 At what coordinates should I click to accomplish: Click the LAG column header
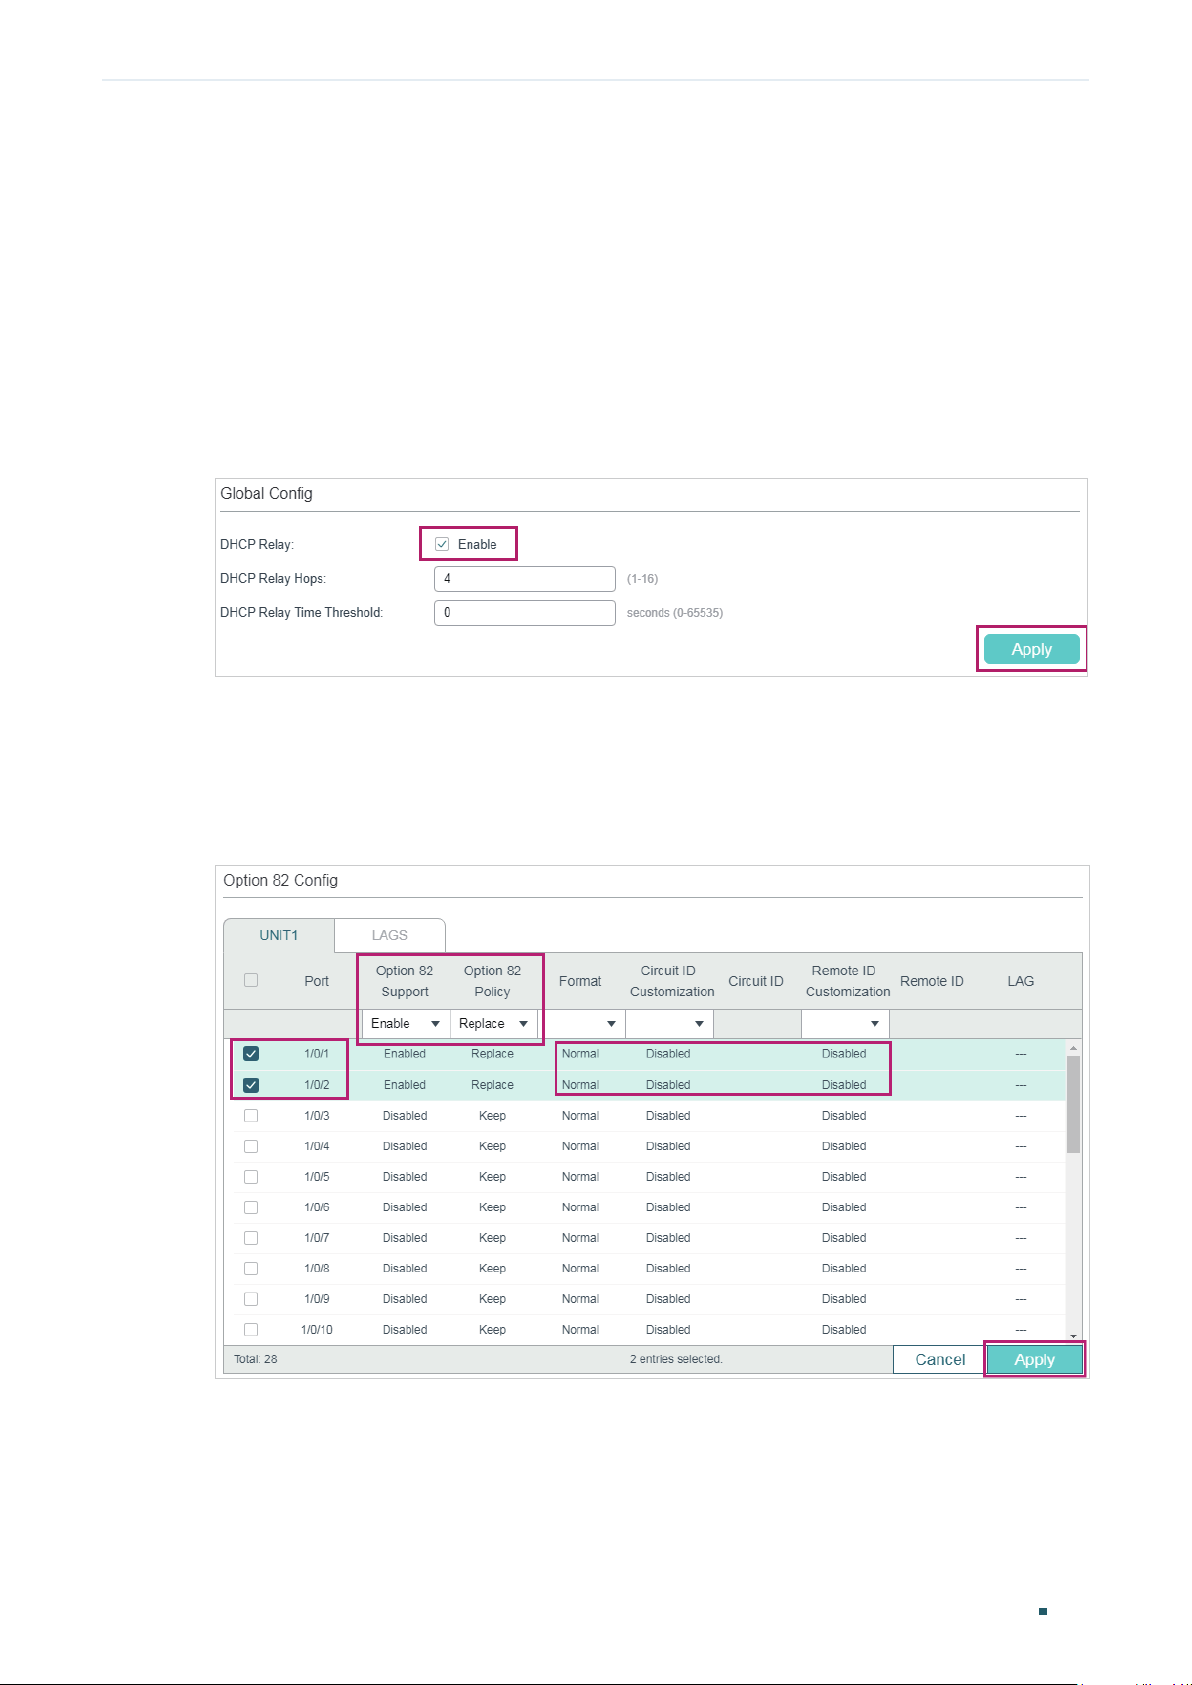coord(1021,981)
